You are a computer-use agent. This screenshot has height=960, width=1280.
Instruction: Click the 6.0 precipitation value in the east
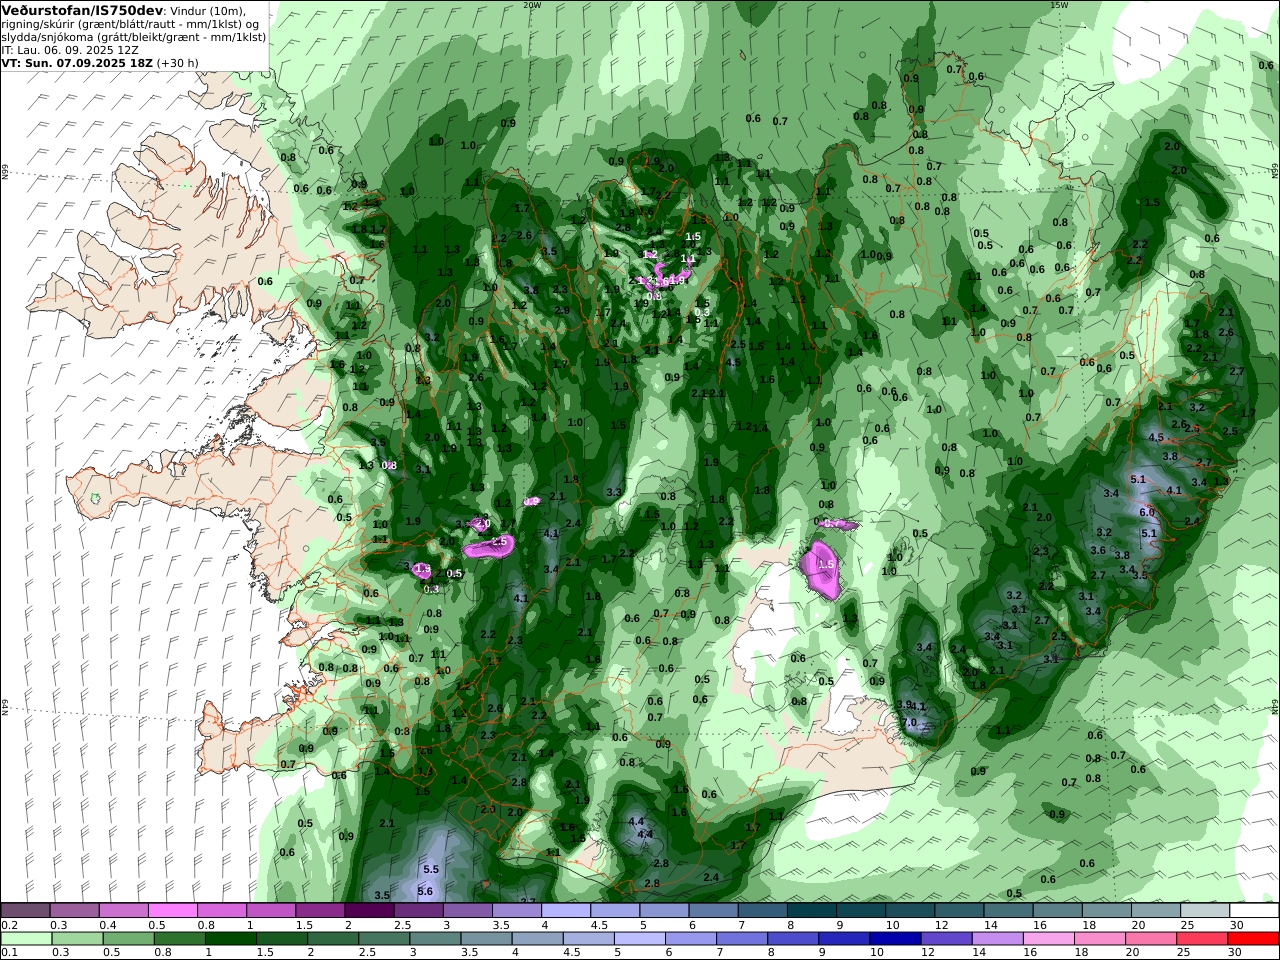1147,512
